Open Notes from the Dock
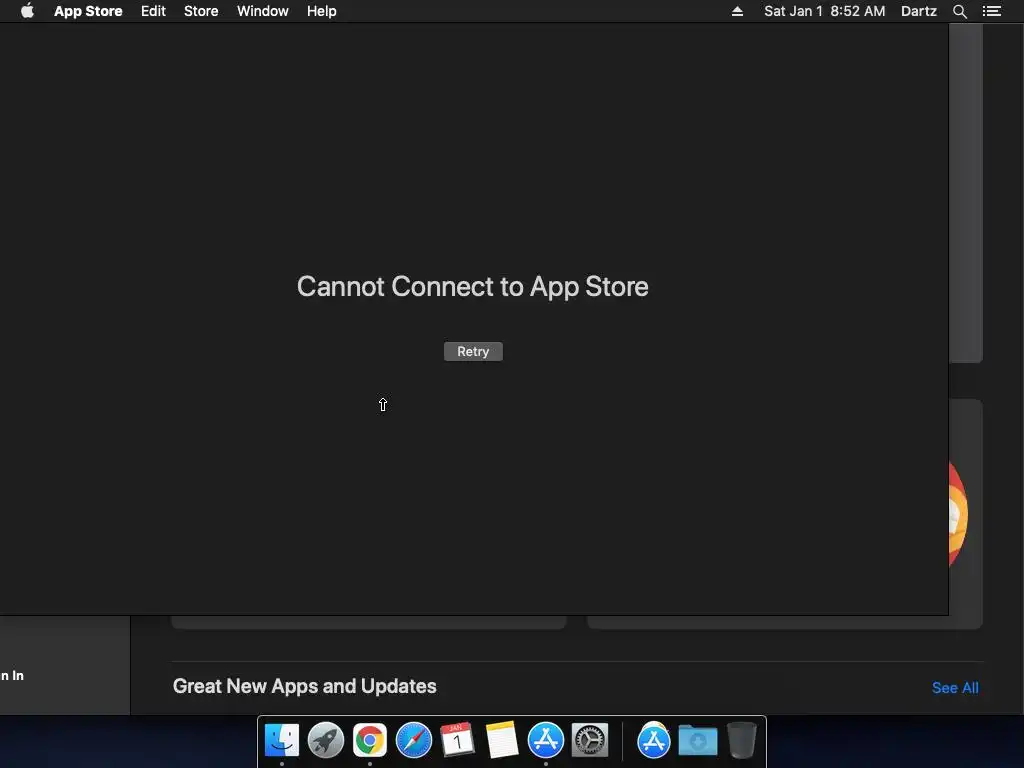Screen dimensions: 1024x768 tap(502, 741)
